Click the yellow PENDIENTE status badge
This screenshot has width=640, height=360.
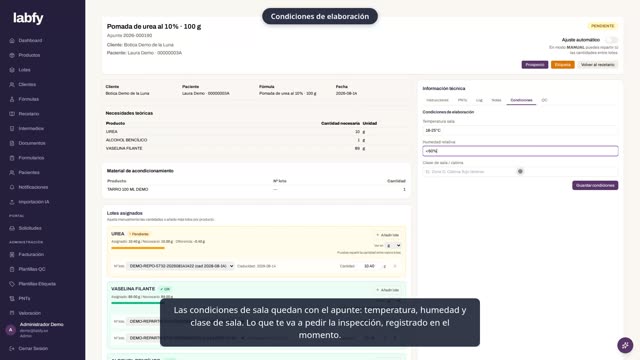[x=602, y=26]
